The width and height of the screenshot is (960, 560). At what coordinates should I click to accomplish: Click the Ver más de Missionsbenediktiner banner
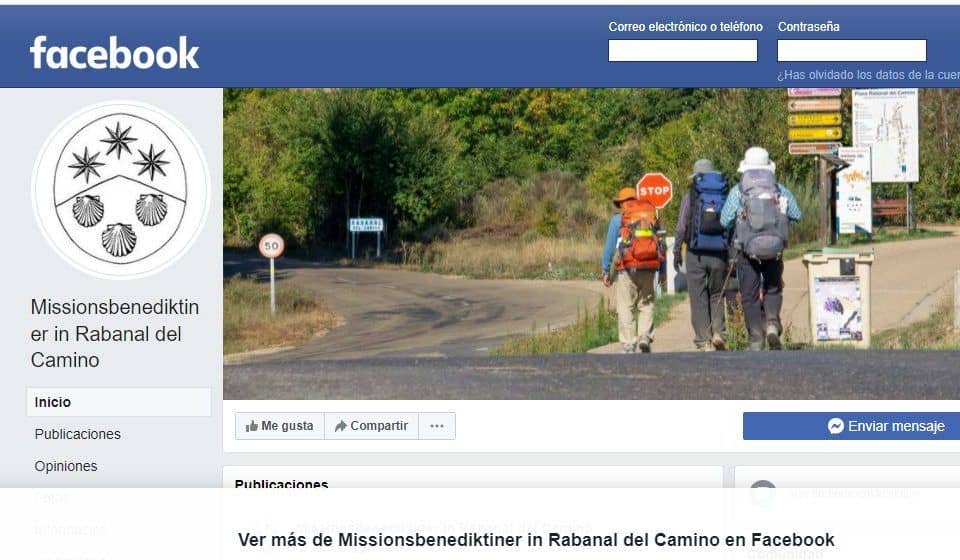[x=536, y=540]
